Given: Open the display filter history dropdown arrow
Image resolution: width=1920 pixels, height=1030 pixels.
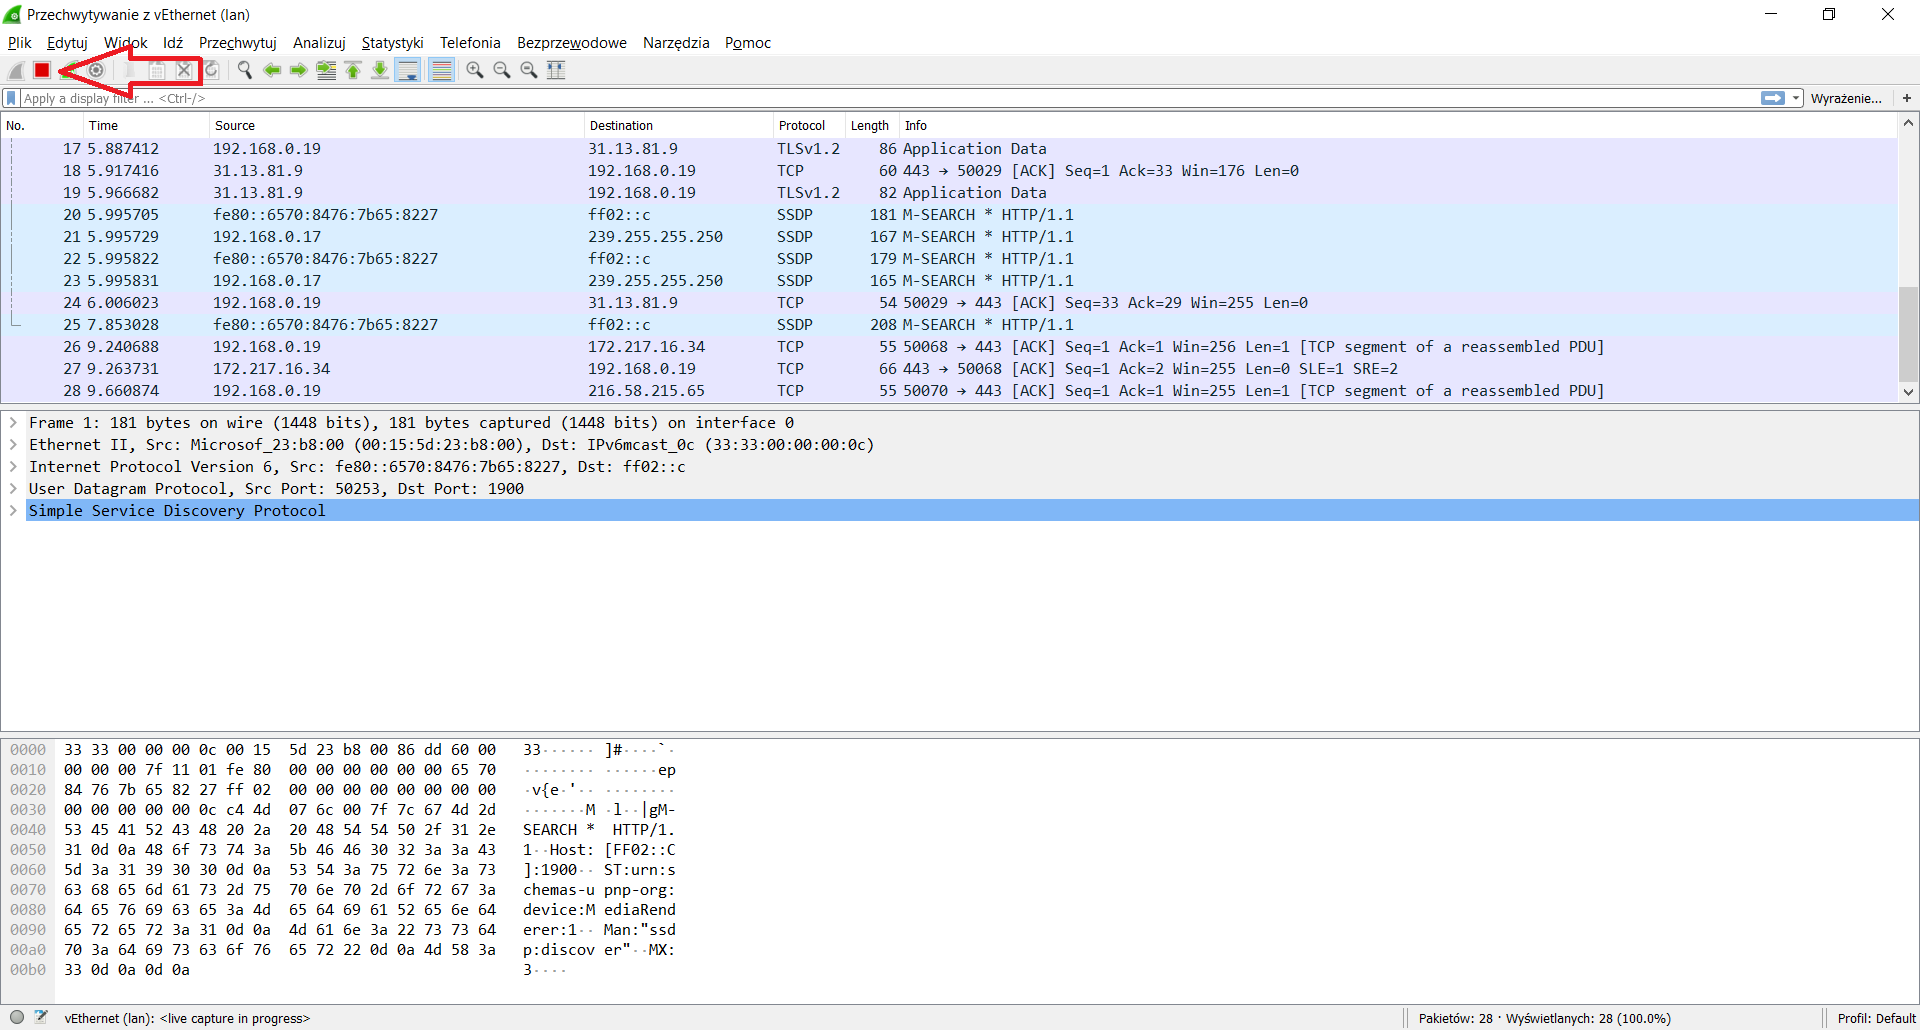Looking at the screenshot, I should pyautogui.click(x=1797, y=98).
